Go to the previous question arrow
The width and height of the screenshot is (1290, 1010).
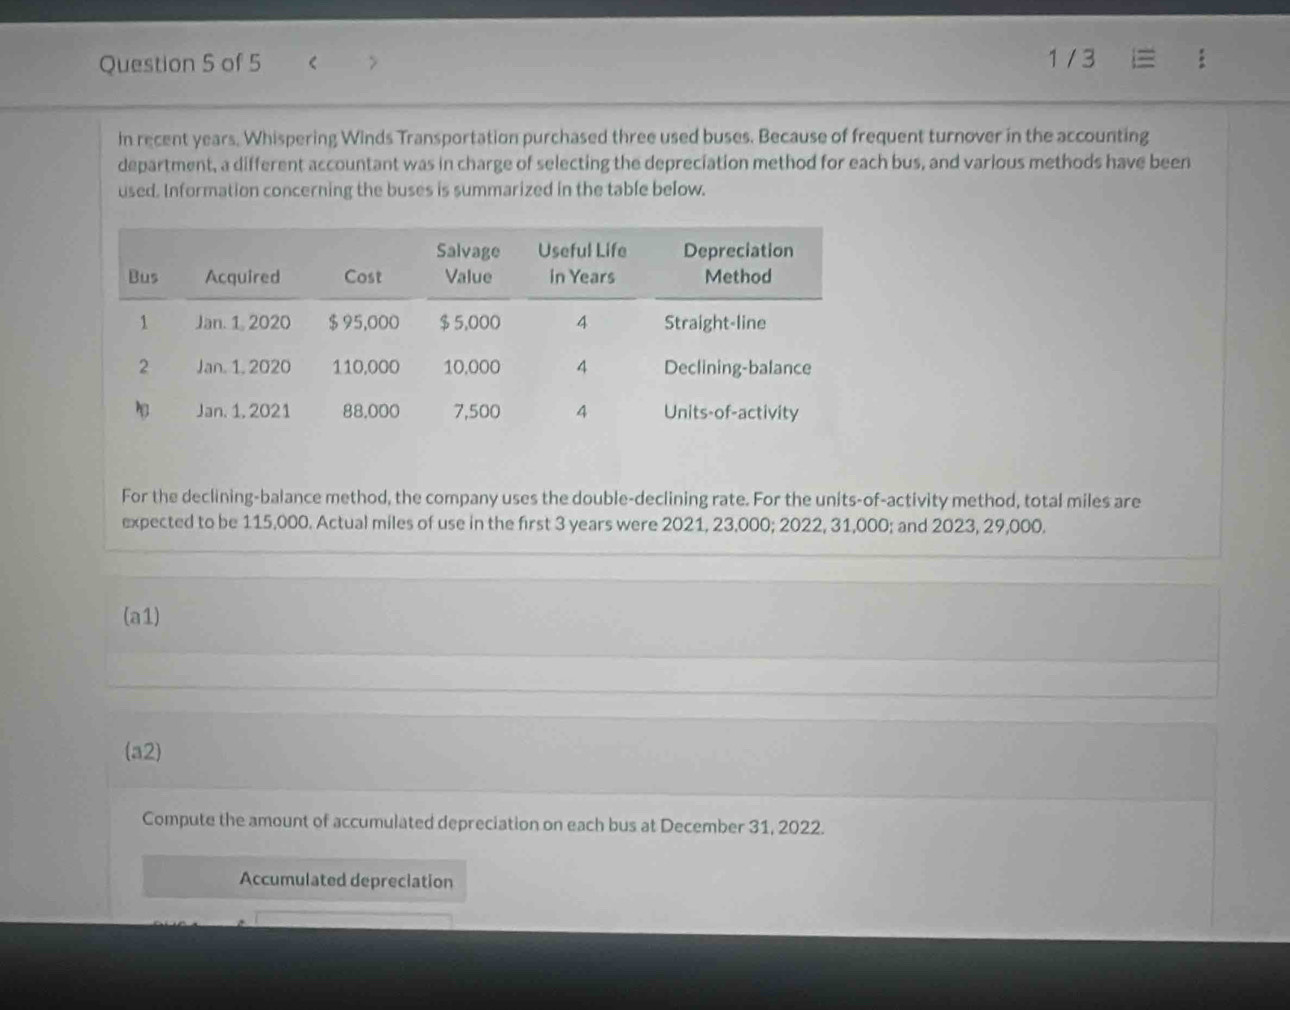coord(313,64)
